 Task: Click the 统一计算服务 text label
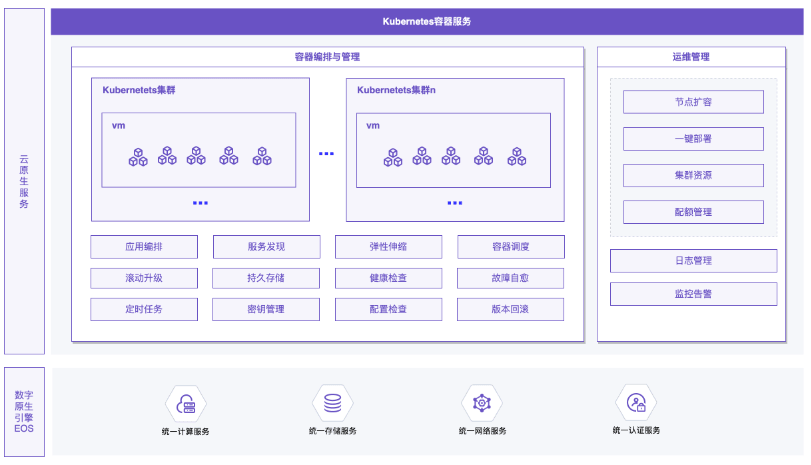[186, 431]
